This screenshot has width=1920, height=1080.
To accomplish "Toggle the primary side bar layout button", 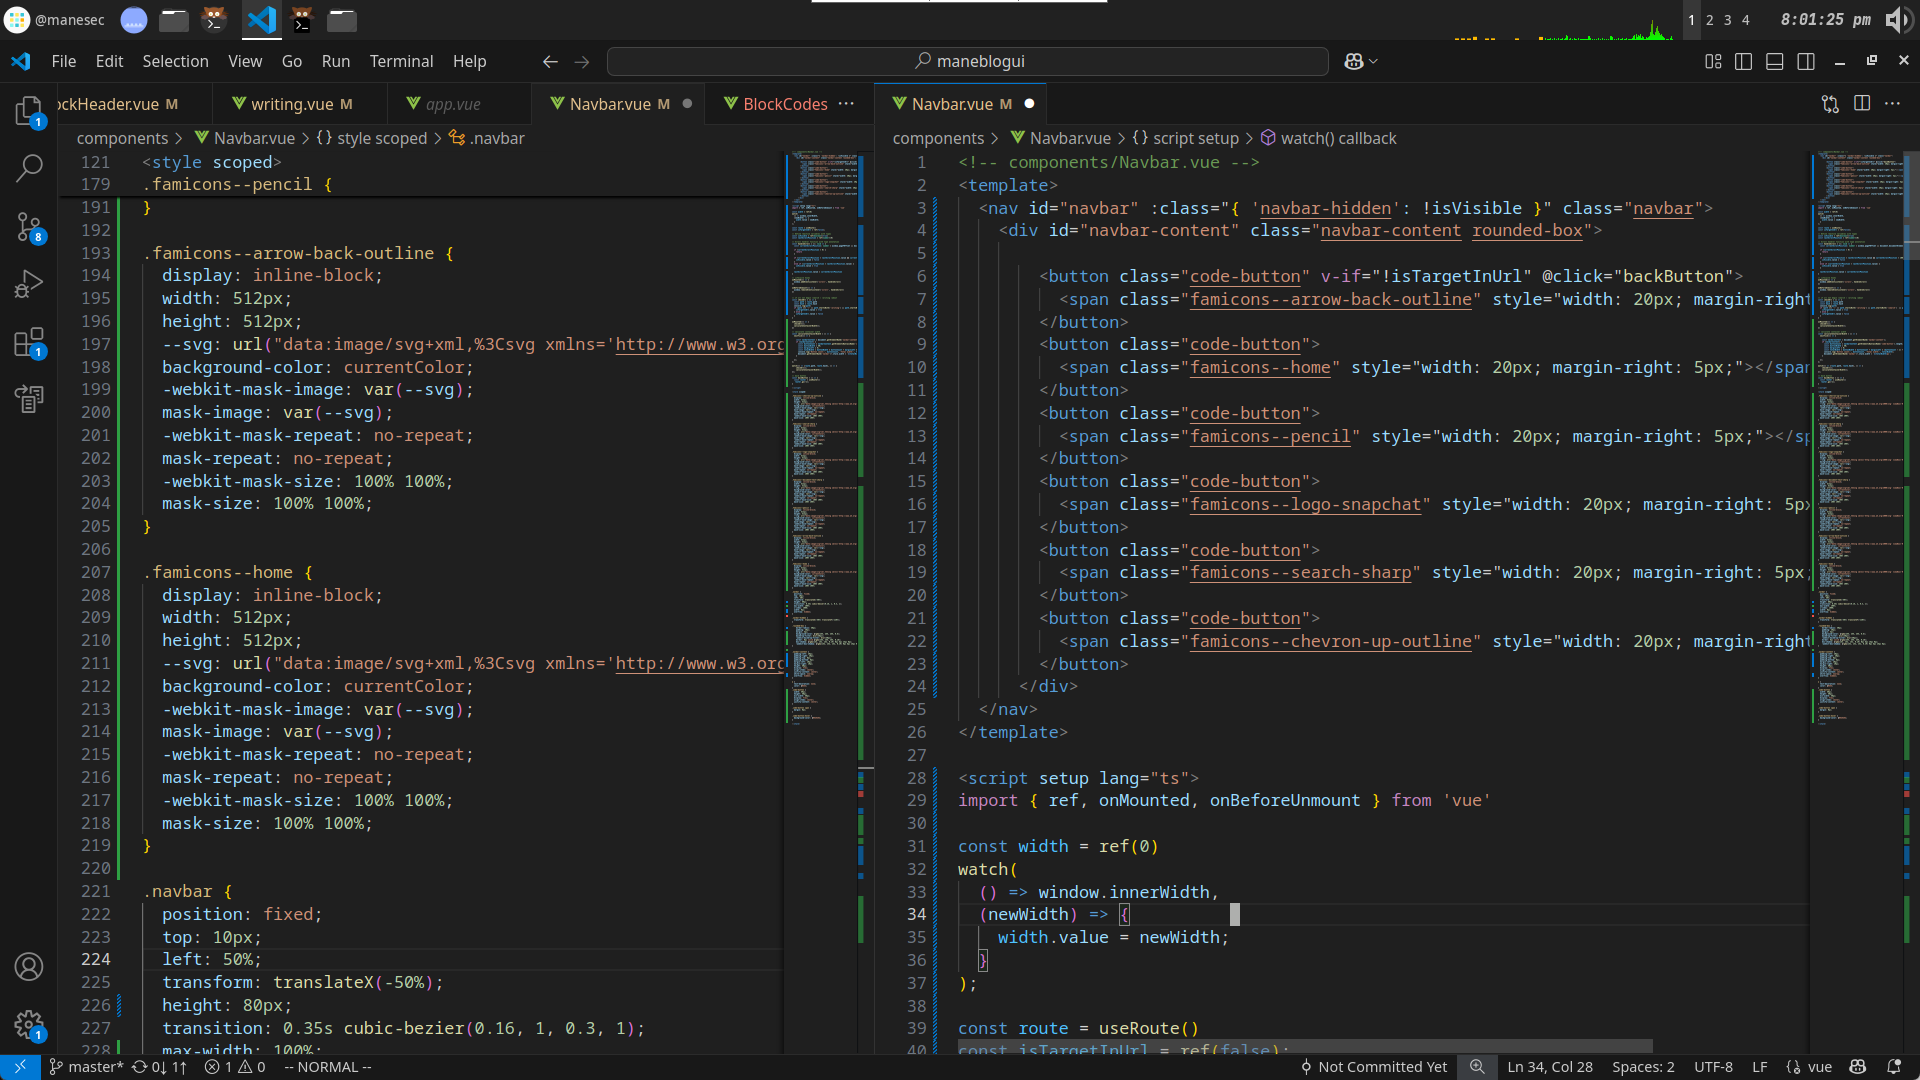I will pyautogui.click(x=1744, y=62).
